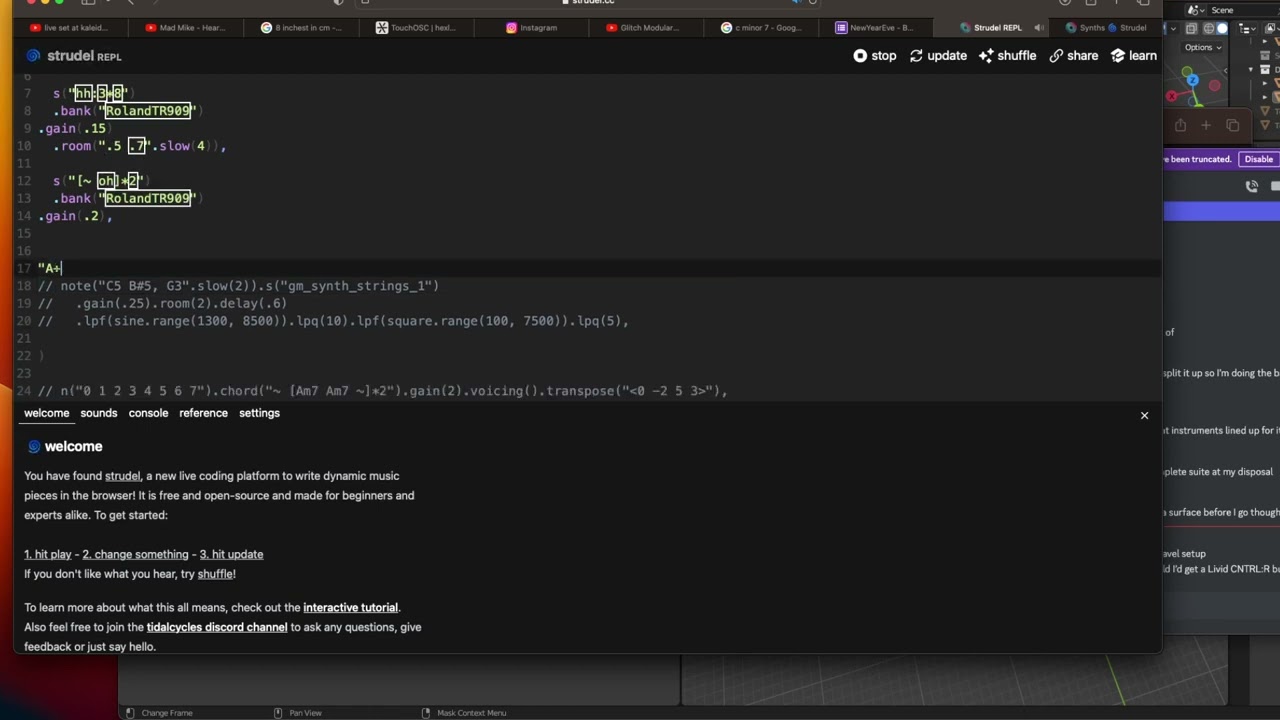Click s("[~ oh]*2") on line 12
The height and width of the screenshot is (720, 1280).
(x=100, y=181)
